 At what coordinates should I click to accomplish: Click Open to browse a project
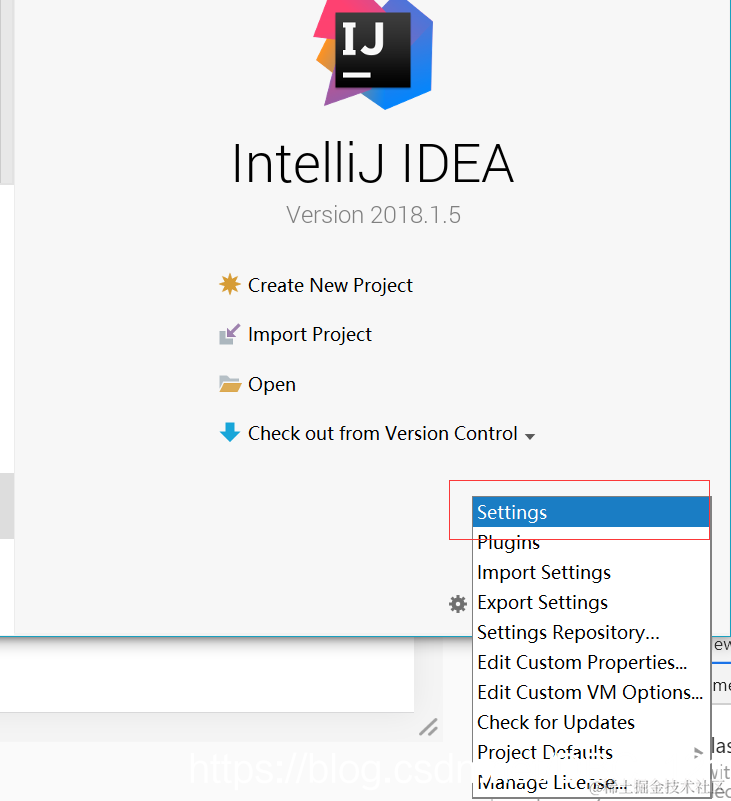click(272, 384)
